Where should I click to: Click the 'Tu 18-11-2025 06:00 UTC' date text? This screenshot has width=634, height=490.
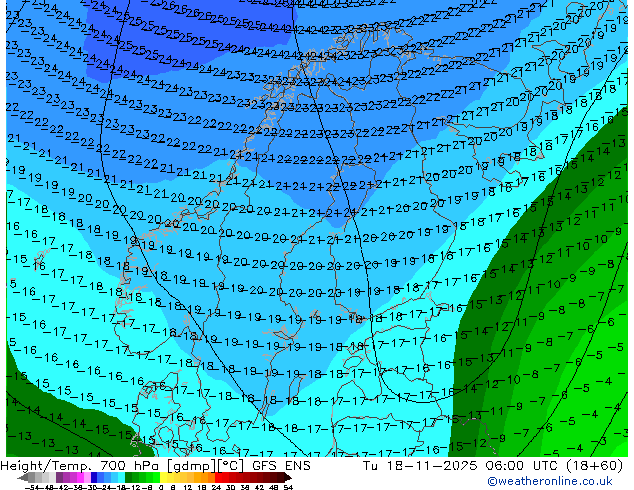[x=461, y=466]
